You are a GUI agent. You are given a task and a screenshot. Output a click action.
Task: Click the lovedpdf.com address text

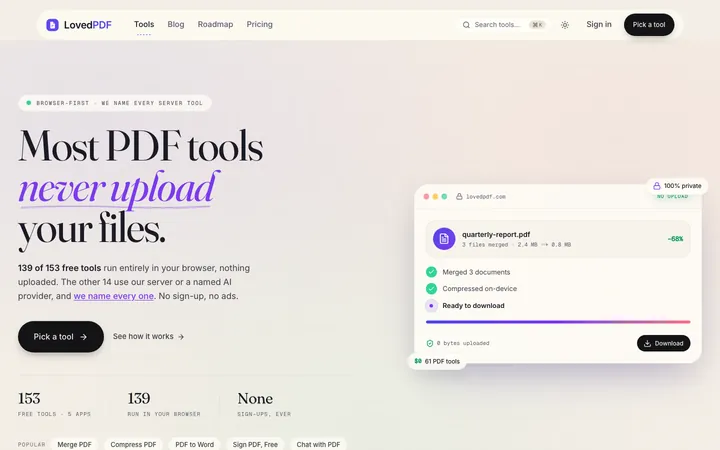486,197
